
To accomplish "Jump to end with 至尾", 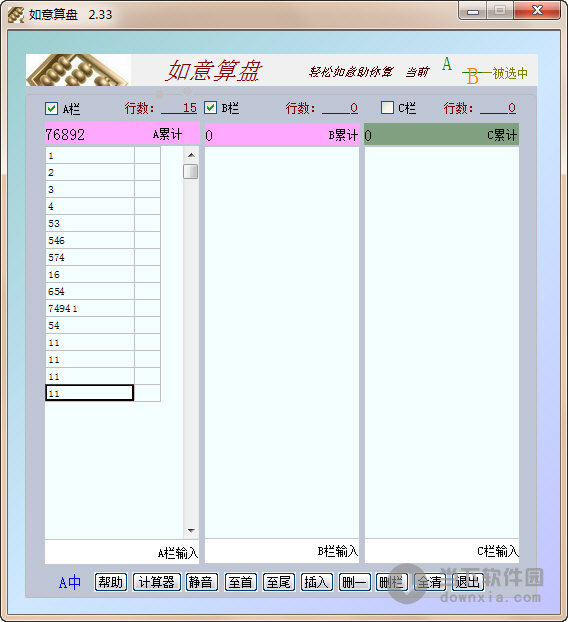I will pos(278,582).
